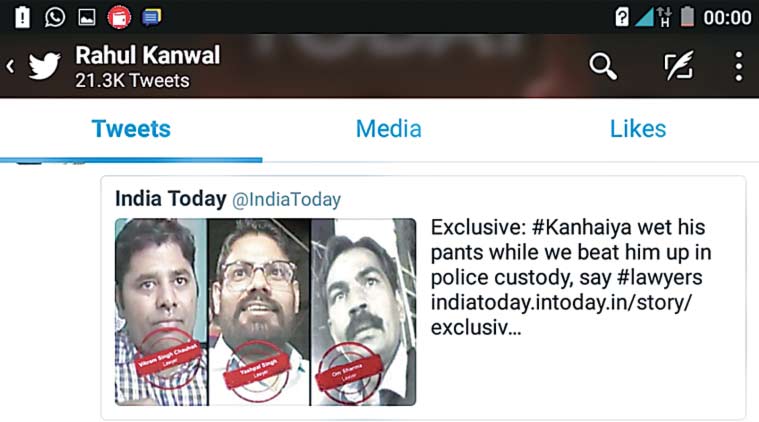Viewport: 759px width, 422px height.
Task: Switch to the Media tab
Action: click(x=389, y=129)
